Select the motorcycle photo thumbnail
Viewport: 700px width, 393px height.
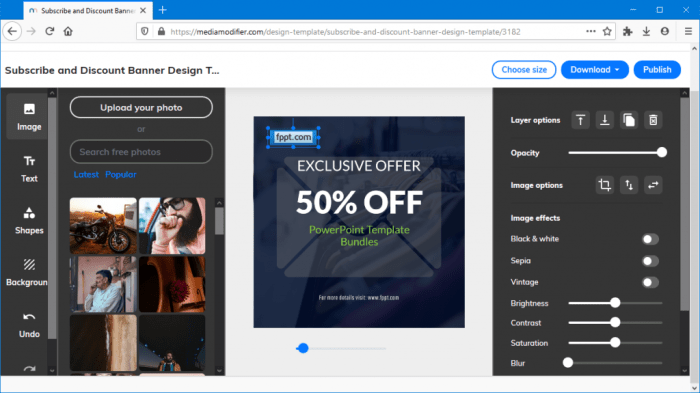pyautogui.click(x=103, y=226)
